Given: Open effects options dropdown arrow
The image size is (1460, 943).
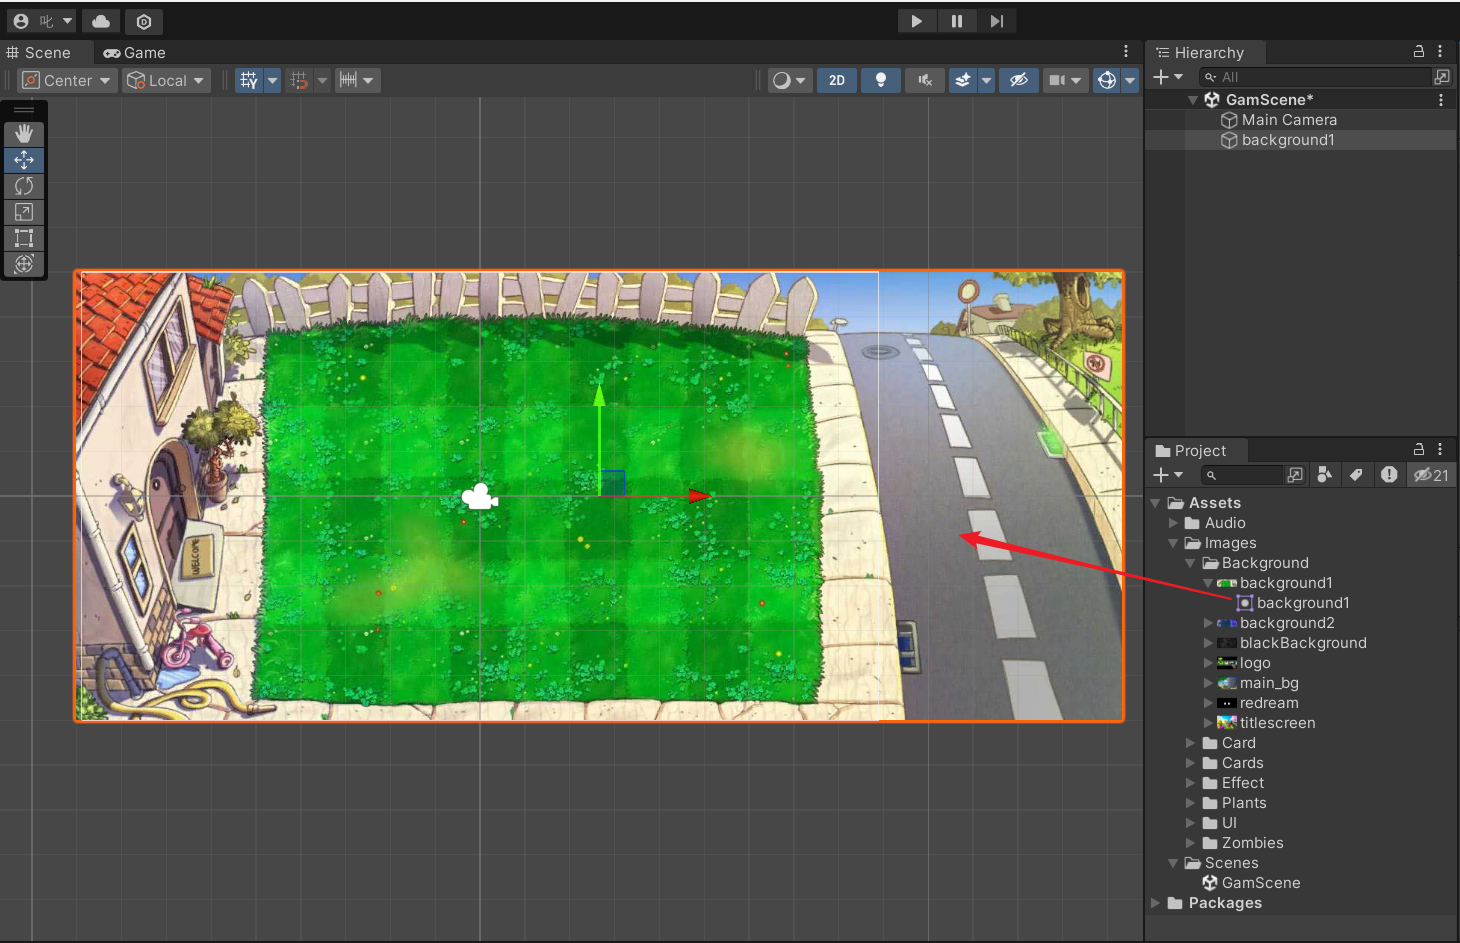Looking at the screenshot, I should point(986,80).
